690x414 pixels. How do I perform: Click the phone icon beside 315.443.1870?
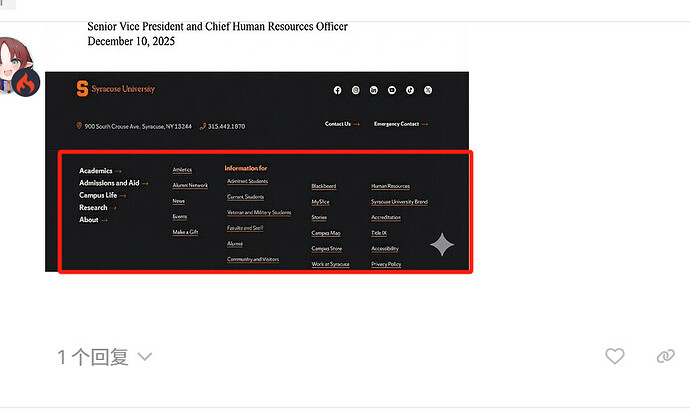202,126
